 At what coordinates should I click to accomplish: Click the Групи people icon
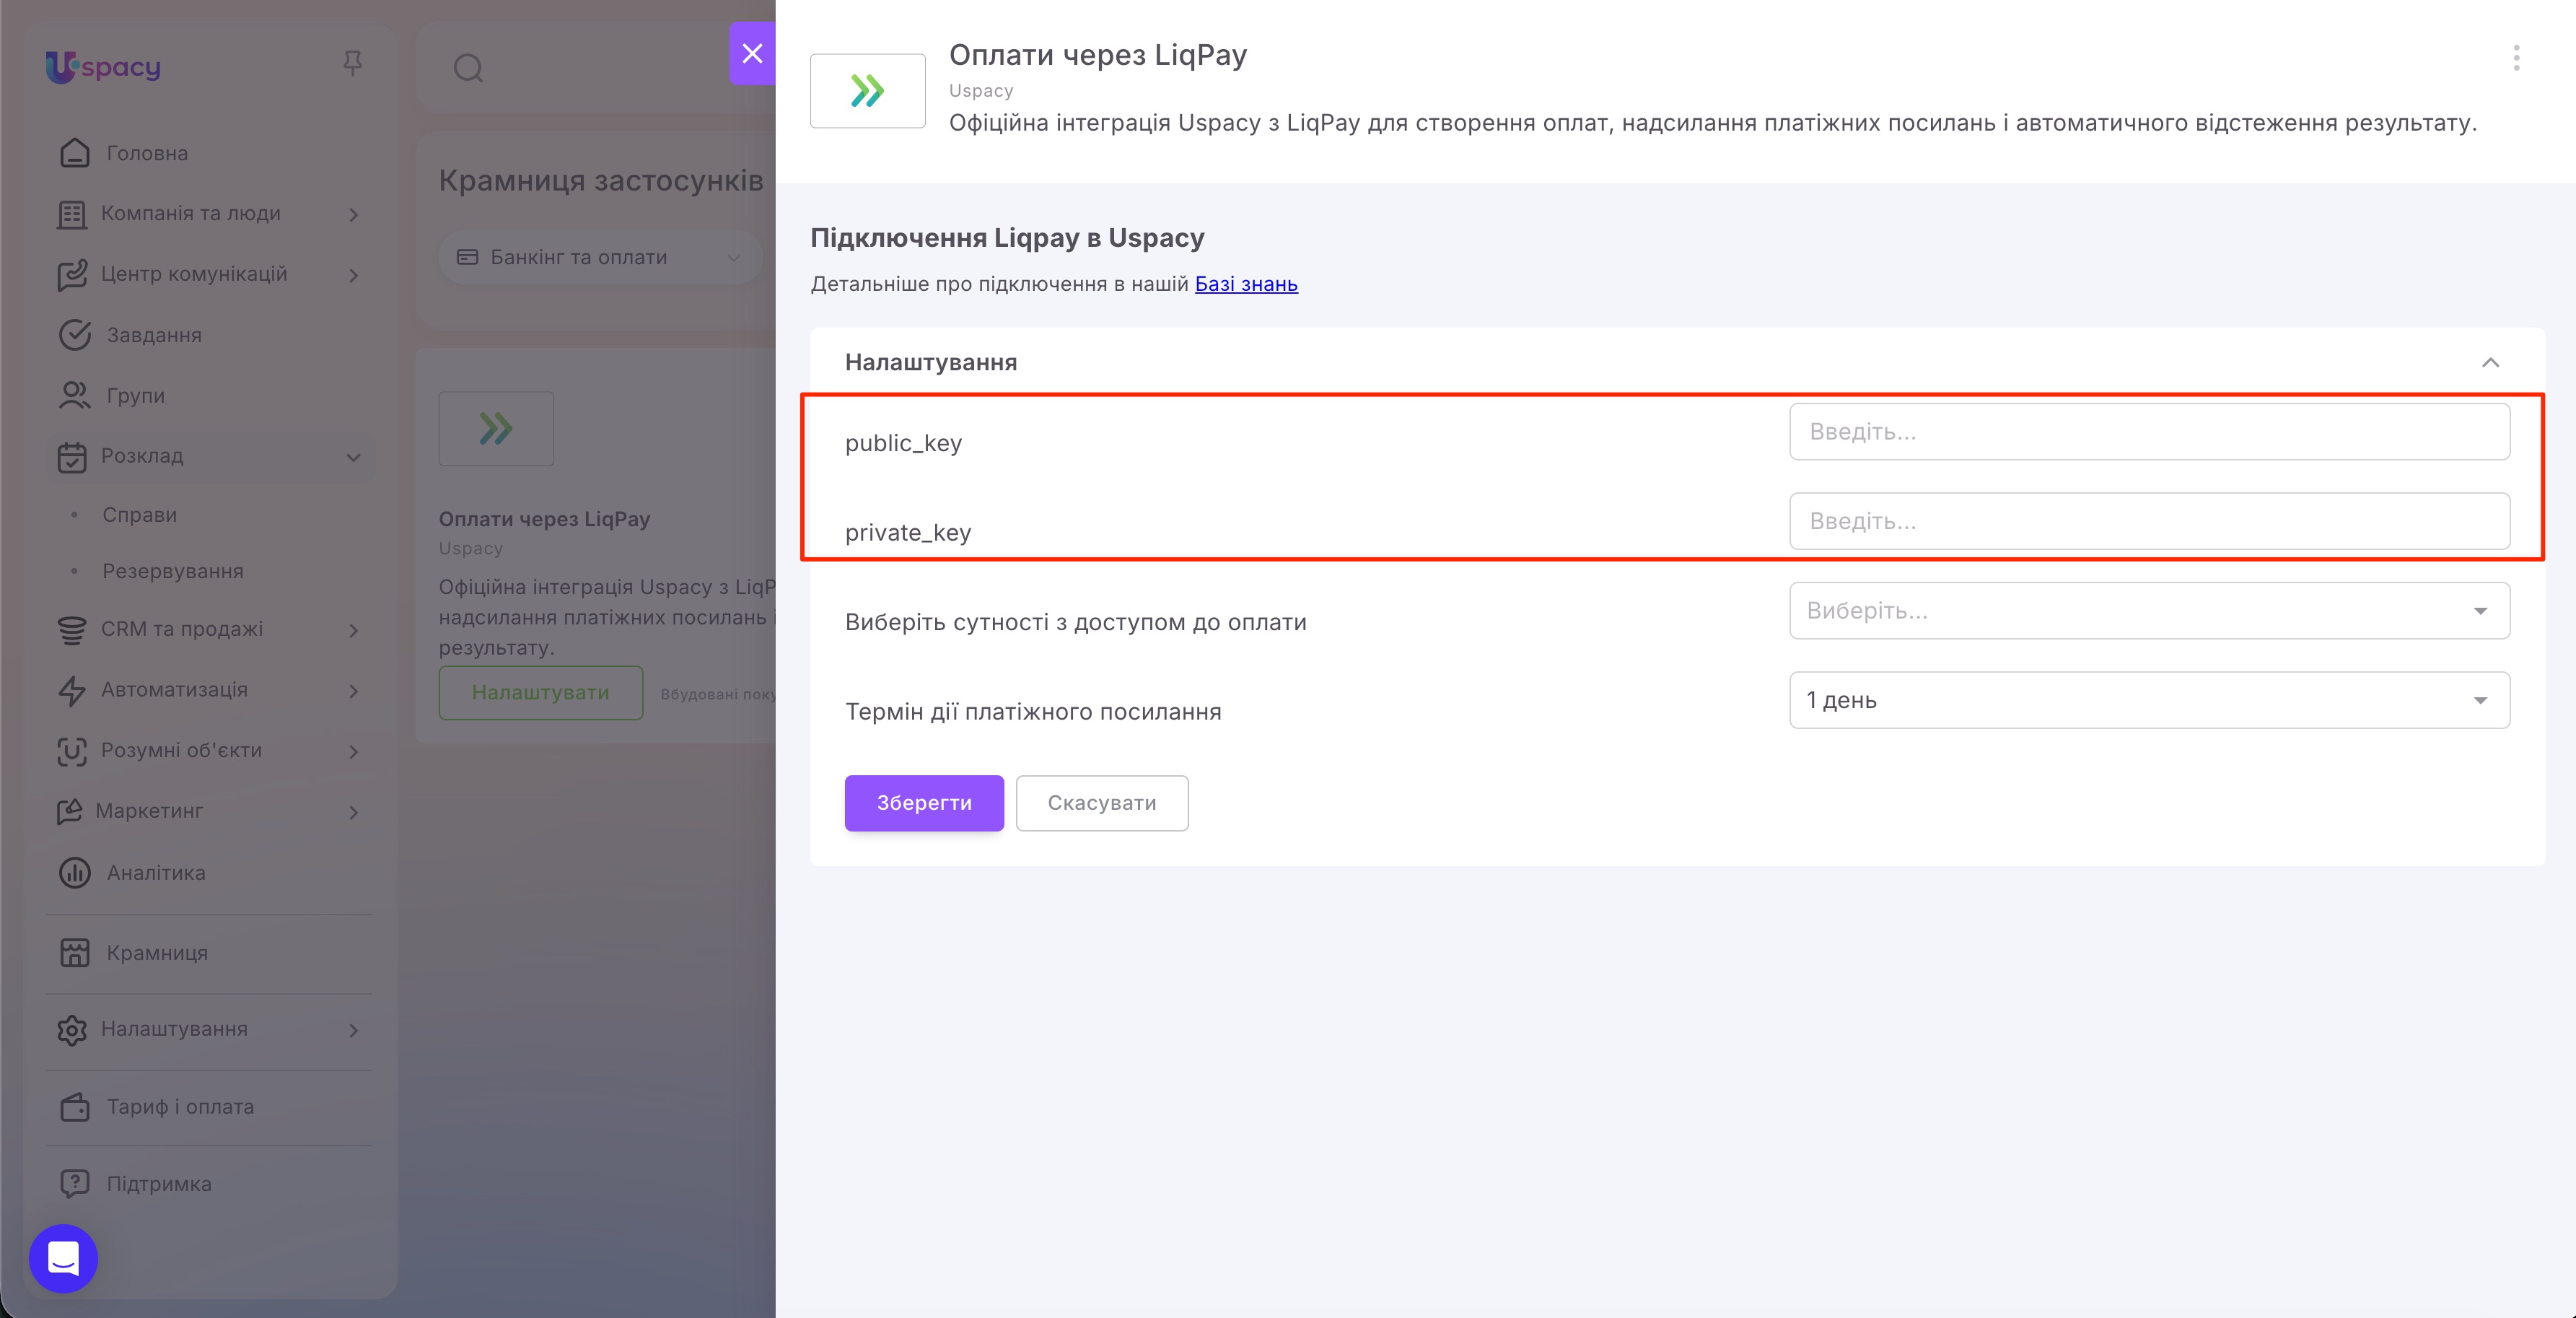[74, 396]
